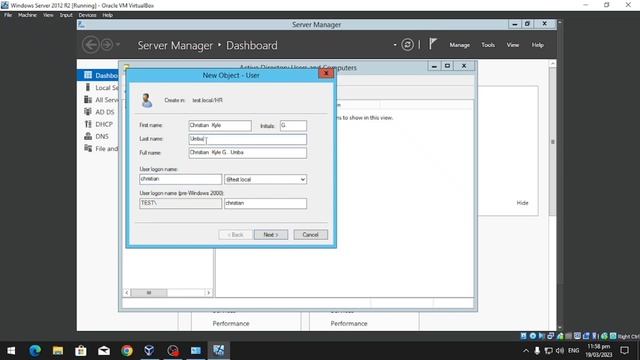The width and height of the screenshot is (640, 360).
Task: Open the ENG language indicator
Action: pyautogui.click(x=573, y=351)
